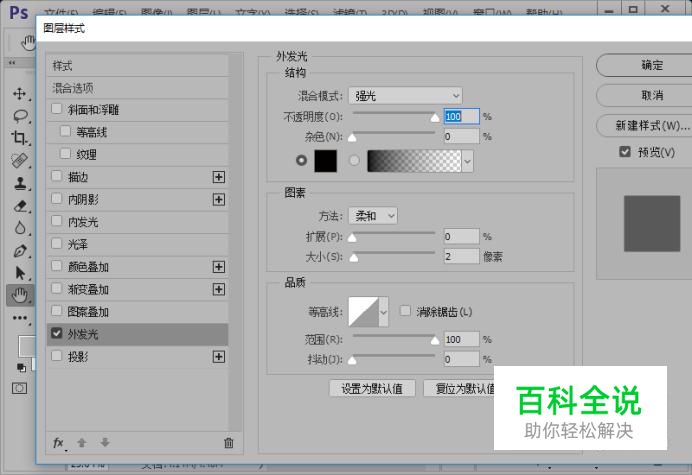Enable the 等高线 sub-option checkbox
692x475 pixels.
[x=65, y=131]
